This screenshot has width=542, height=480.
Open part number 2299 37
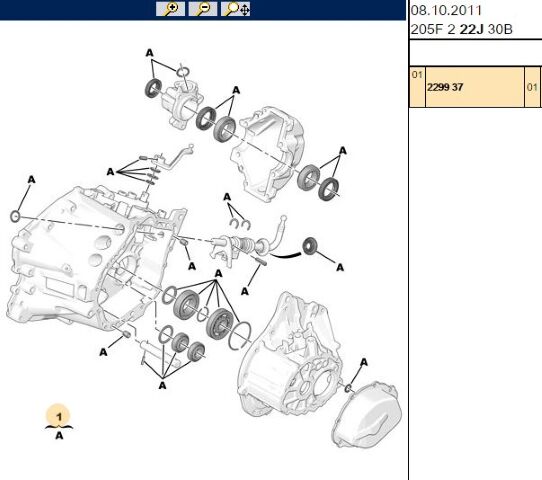[x=445, y=87]
